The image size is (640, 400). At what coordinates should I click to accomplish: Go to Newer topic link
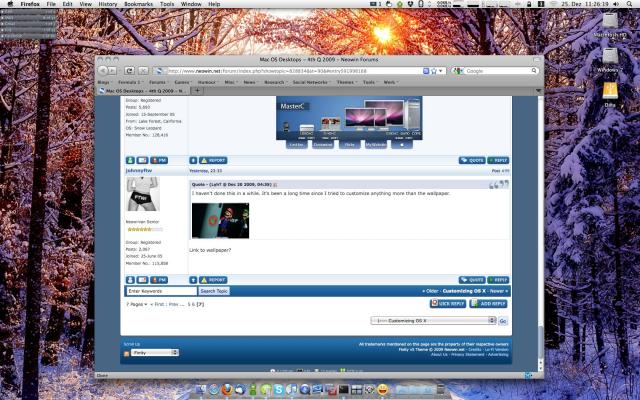[x=498, y=291]
